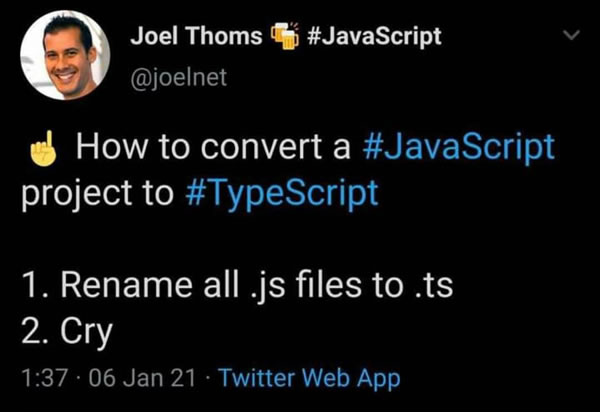
Task: Click the 1:37 timestamp
Action: [x=44, y=378]
